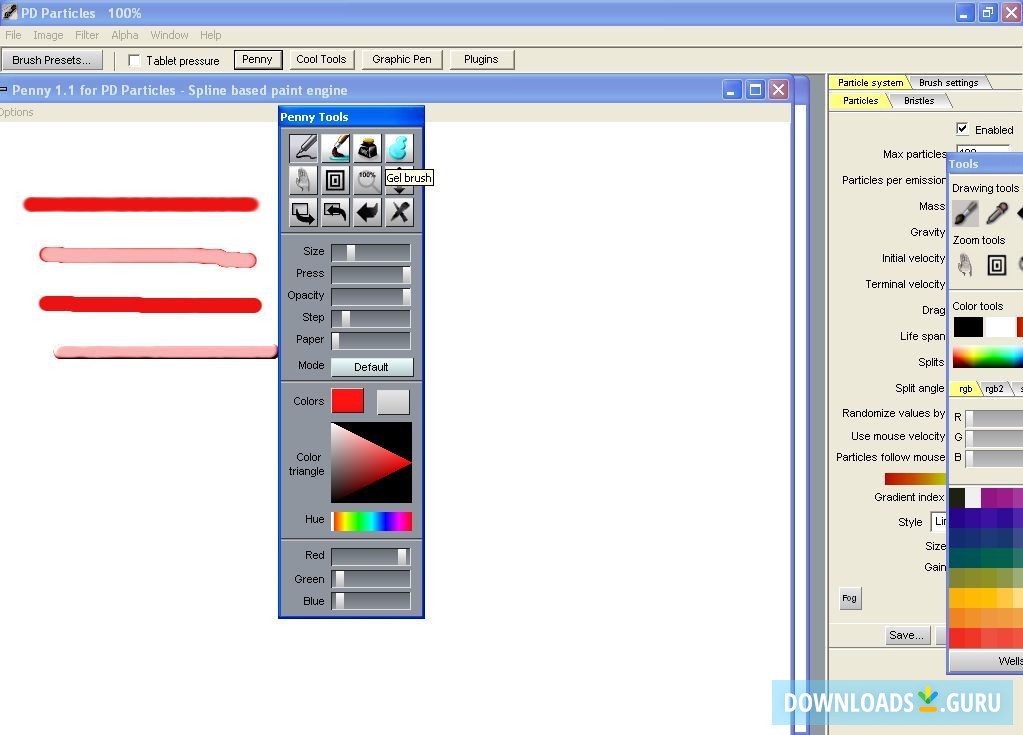Screen dimensions: 1023x735
Task: Select the cyan Gel brush tool
Action: tap(399, 148)
